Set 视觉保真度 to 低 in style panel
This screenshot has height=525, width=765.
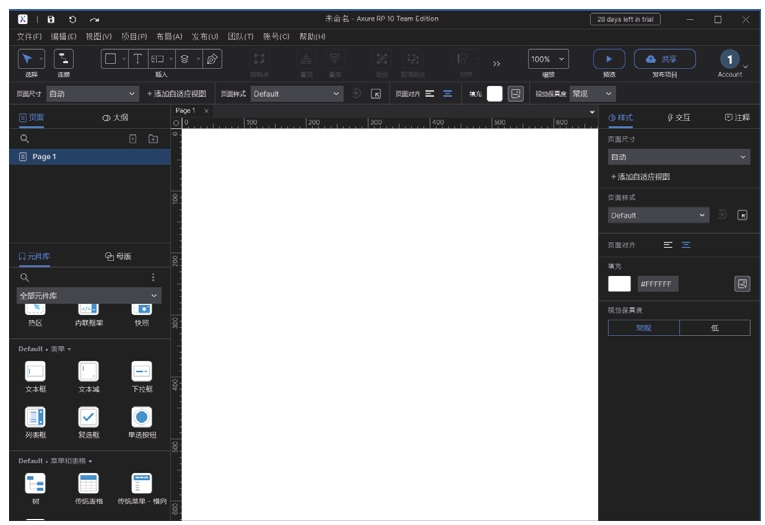pyautogui.click(x=714, y=327)
